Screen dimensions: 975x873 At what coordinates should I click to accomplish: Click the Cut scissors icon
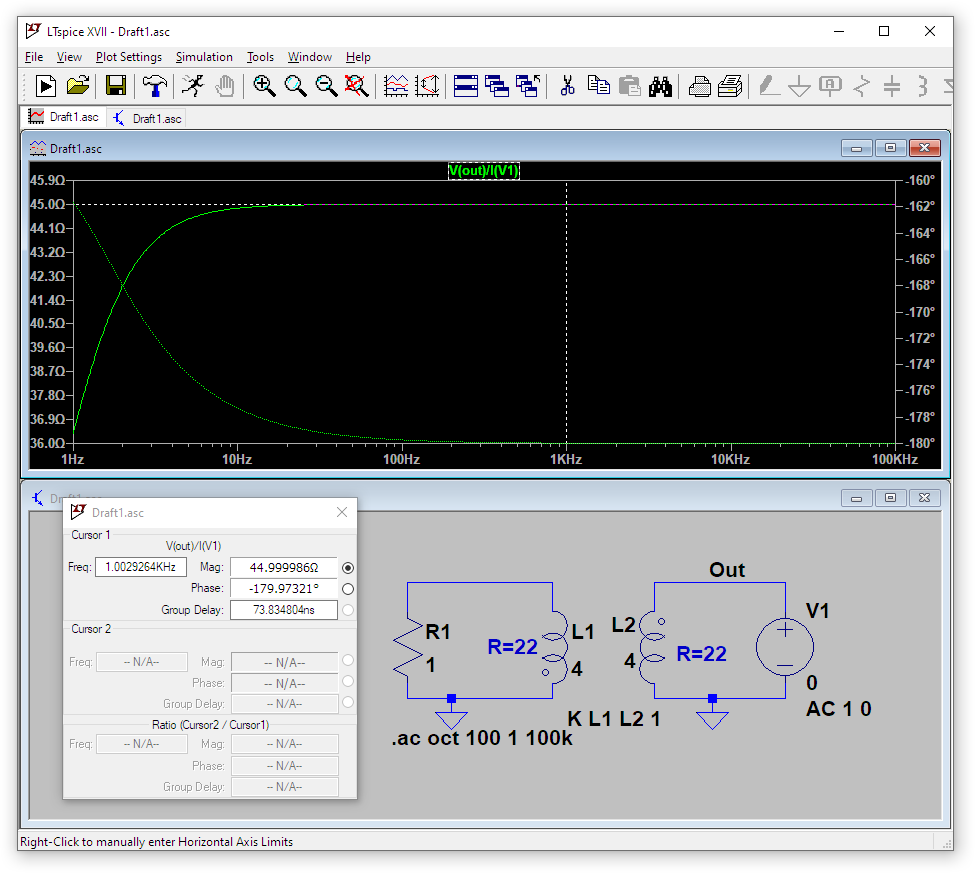(567, 86)
